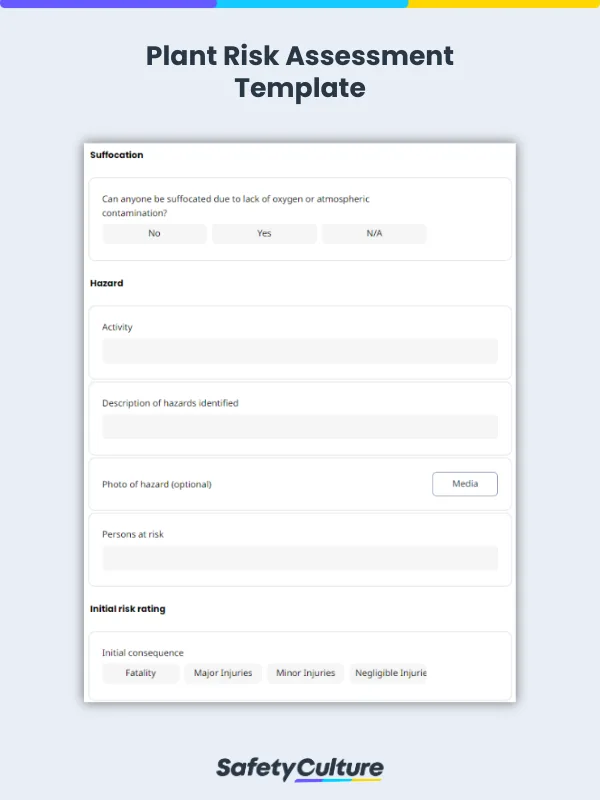600x800 pixels.
Task: Click the Persons at risk input field
Action: click(x=300, y=558)
